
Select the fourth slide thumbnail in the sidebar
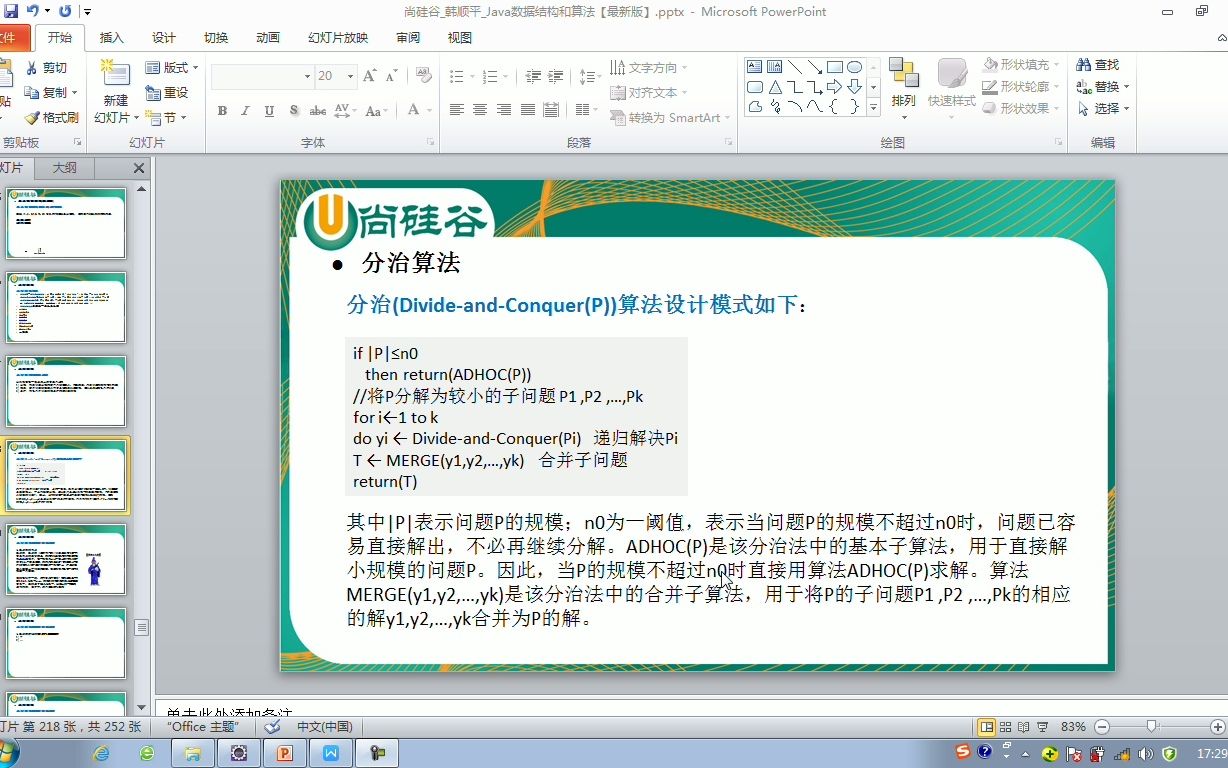tap(66, 477)
